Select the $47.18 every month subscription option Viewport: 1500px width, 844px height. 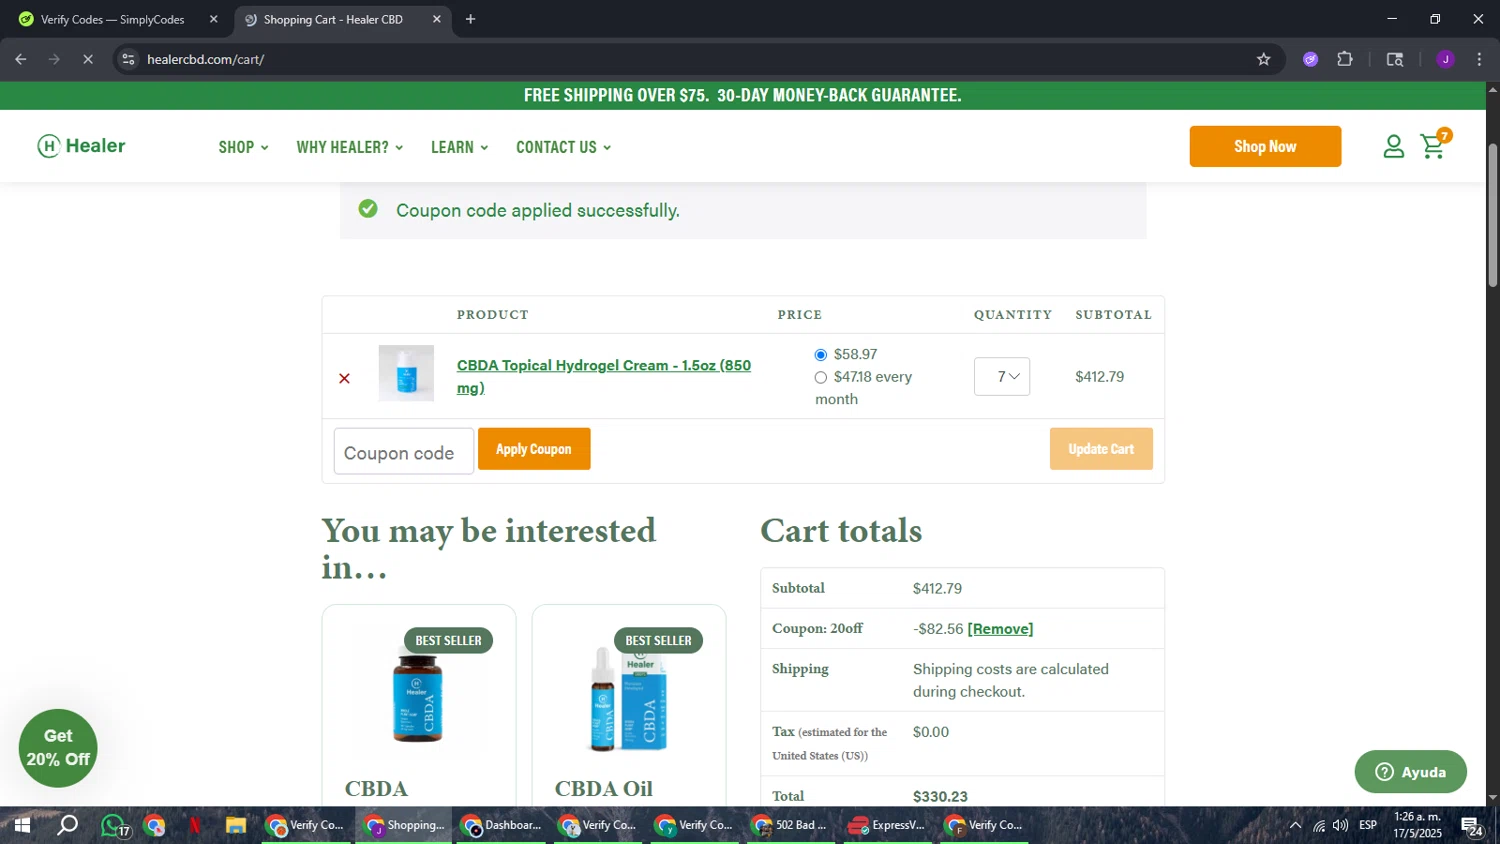pos(821,378)
